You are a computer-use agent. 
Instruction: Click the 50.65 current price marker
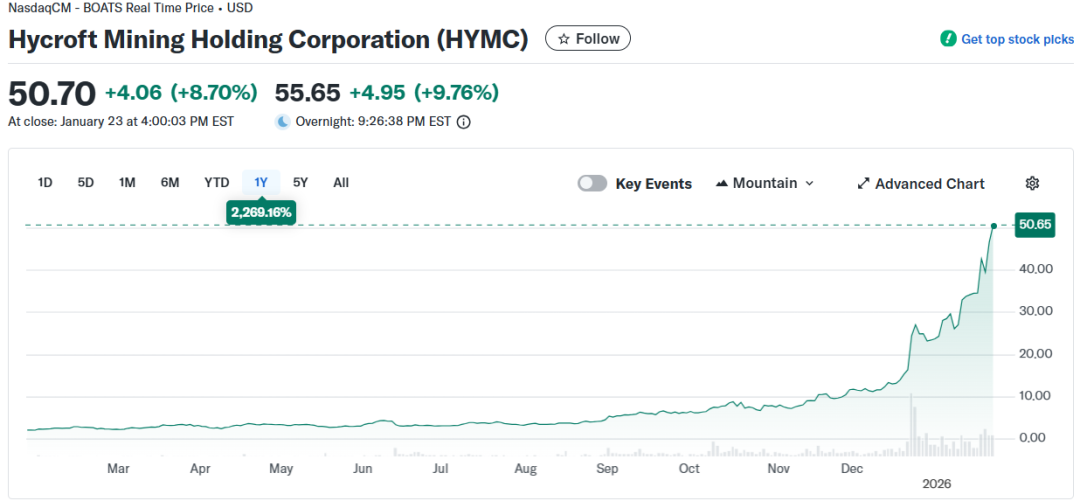coord(1034,225)
